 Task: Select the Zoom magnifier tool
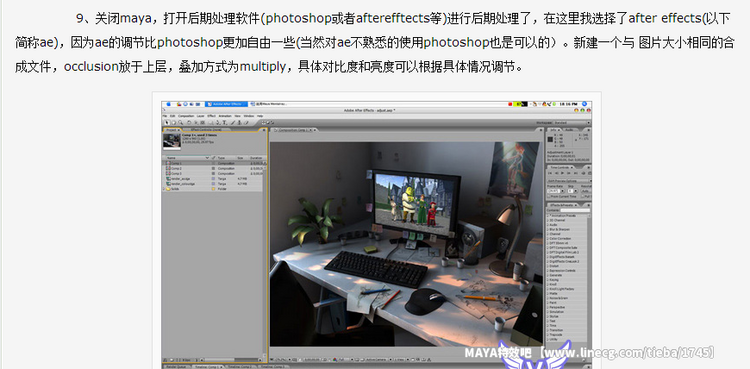point(180,123)
